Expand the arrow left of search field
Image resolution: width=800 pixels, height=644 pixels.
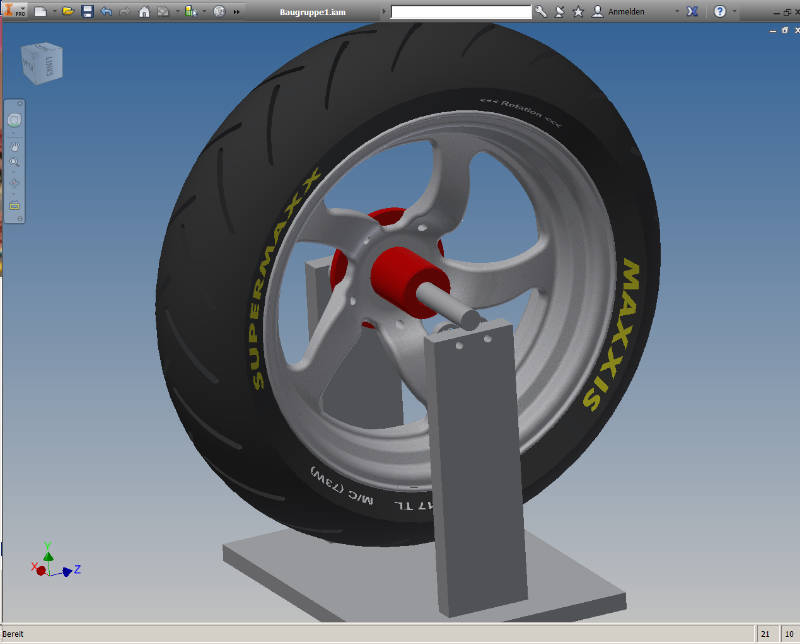(x=384, y=12)
